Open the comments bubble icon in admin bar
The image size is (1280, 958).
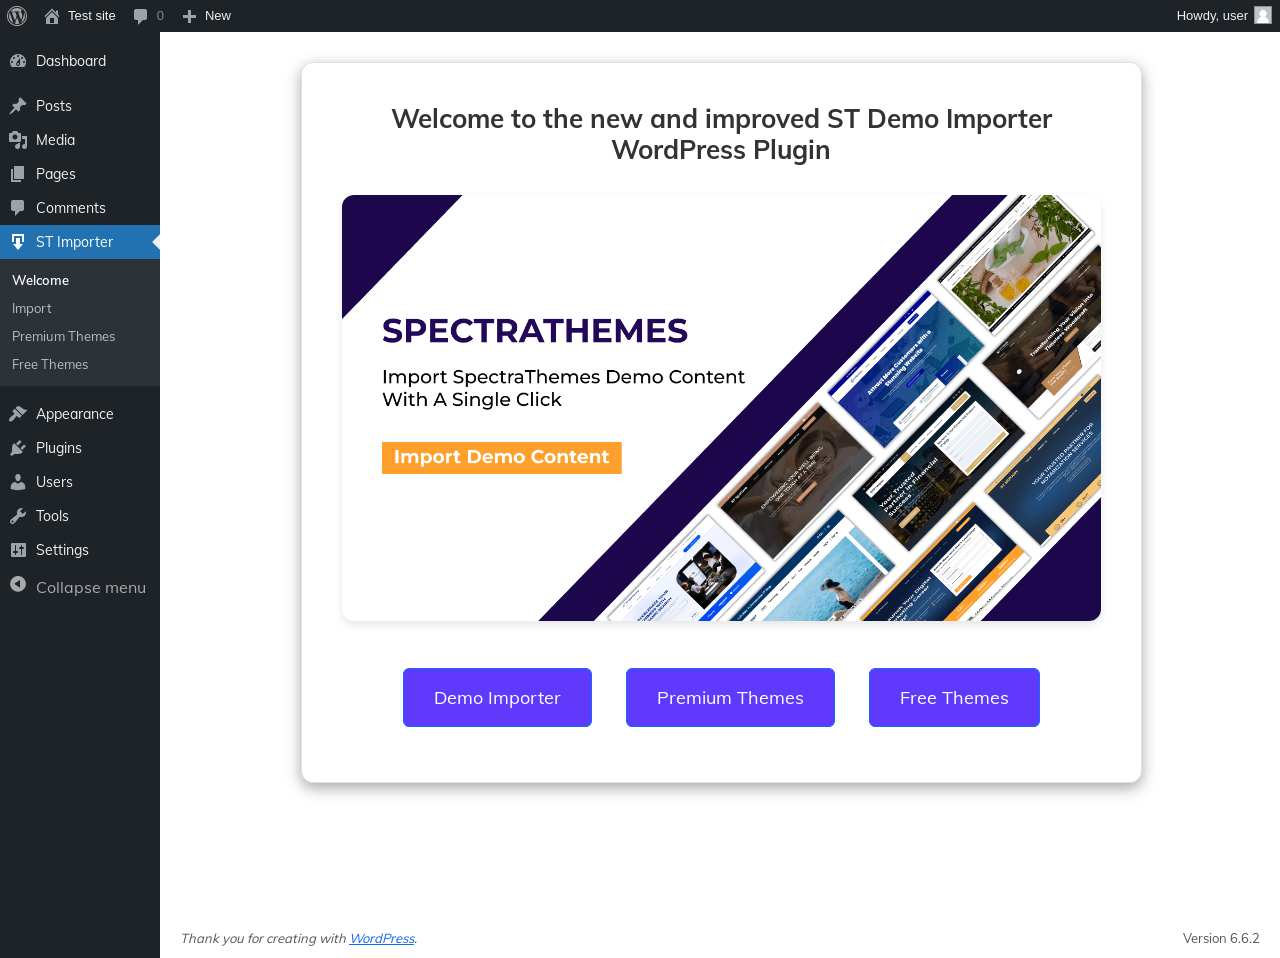[x=140, y=16]
